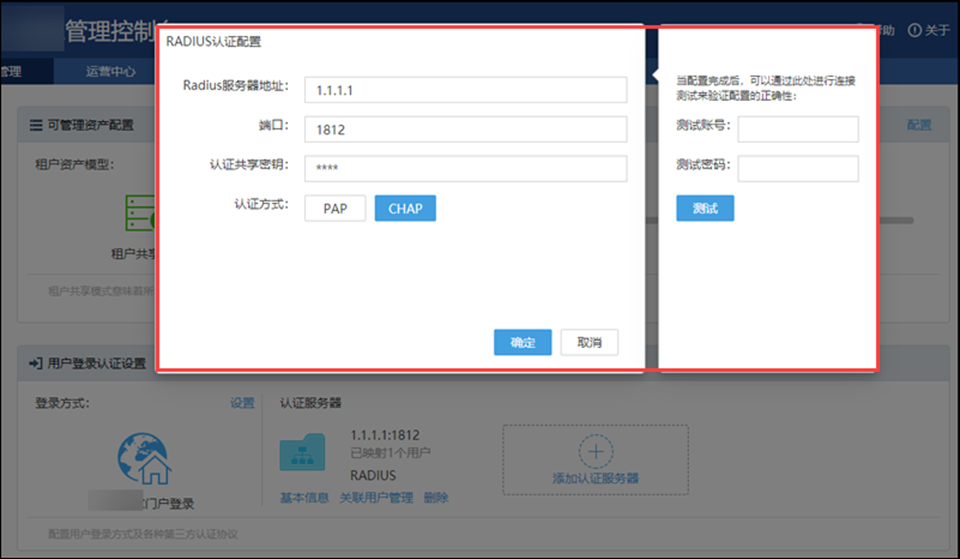The width and height of the screenshot is (960, 559).
Task: Focus the Radius服务器地址 input field
Action: point(465,90)
